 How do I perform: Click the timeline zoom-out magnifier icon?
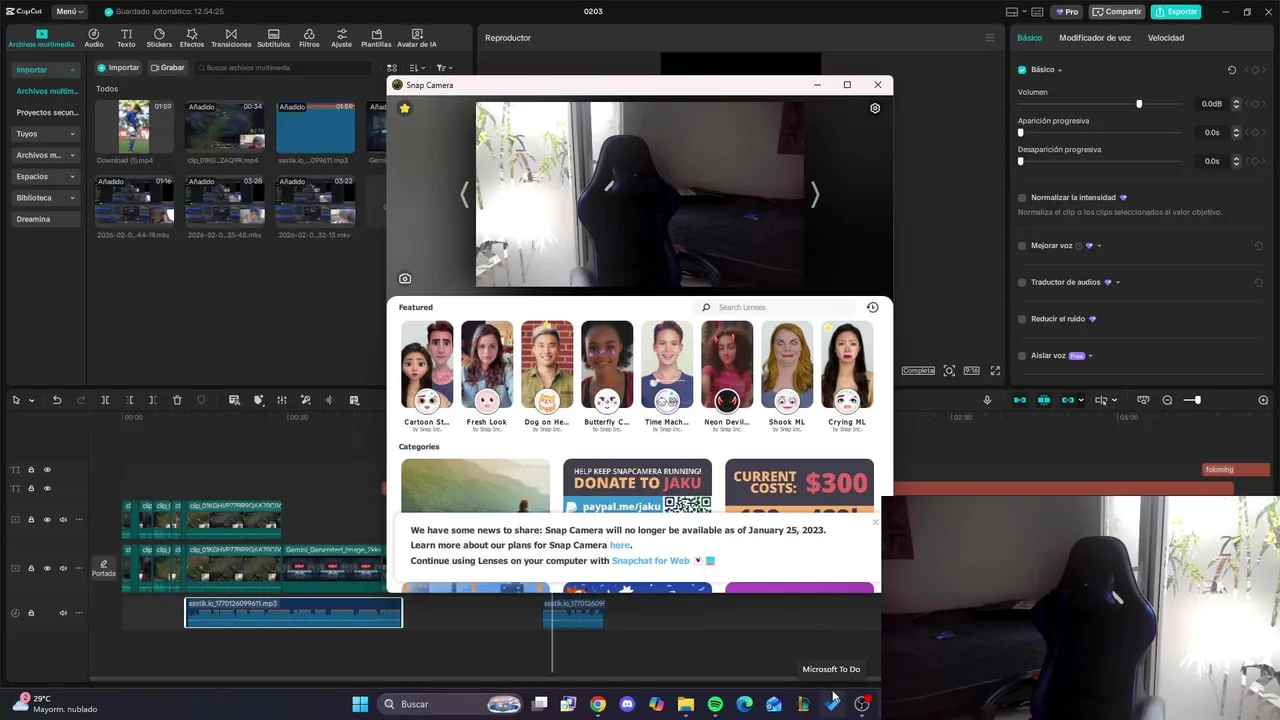pos(1167,400)
